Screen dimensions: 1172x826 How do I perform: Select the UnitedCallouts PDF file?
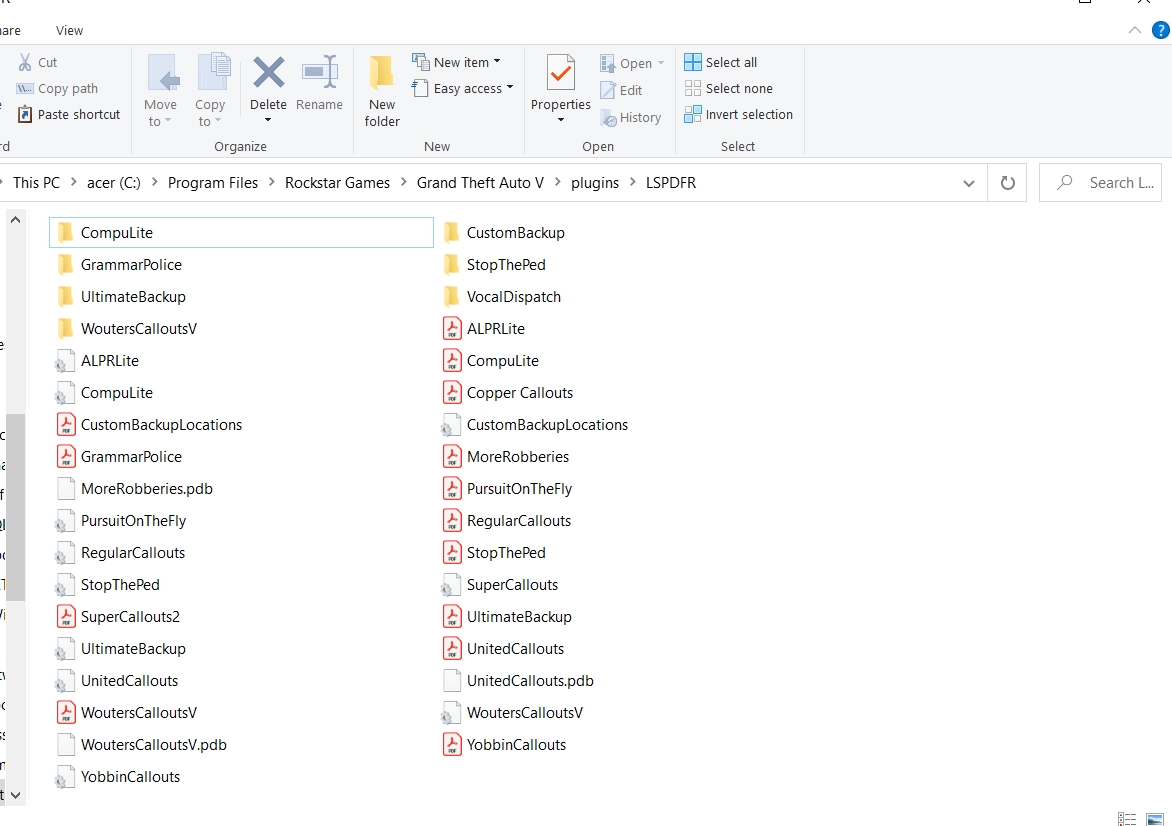pyautogui.click(x=503, y=649)
